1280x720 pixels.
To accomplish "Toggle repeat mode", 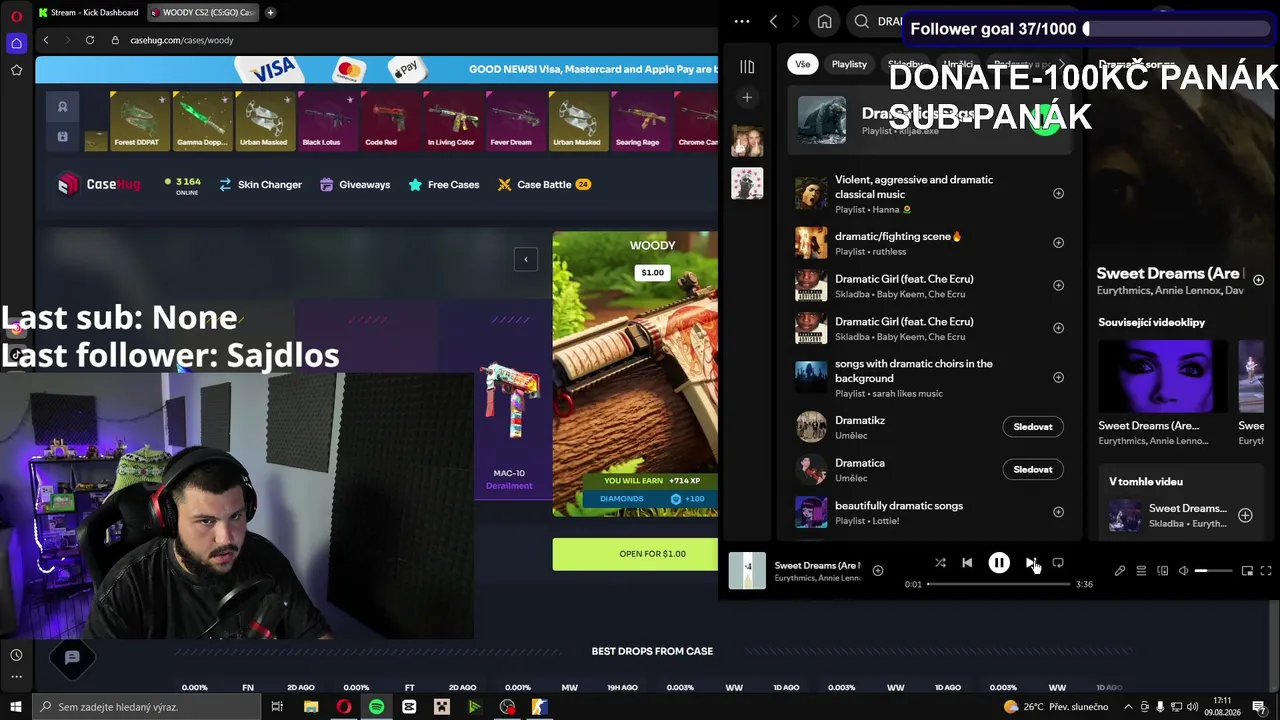I will pyautogui.click(x=1058, y=563).
